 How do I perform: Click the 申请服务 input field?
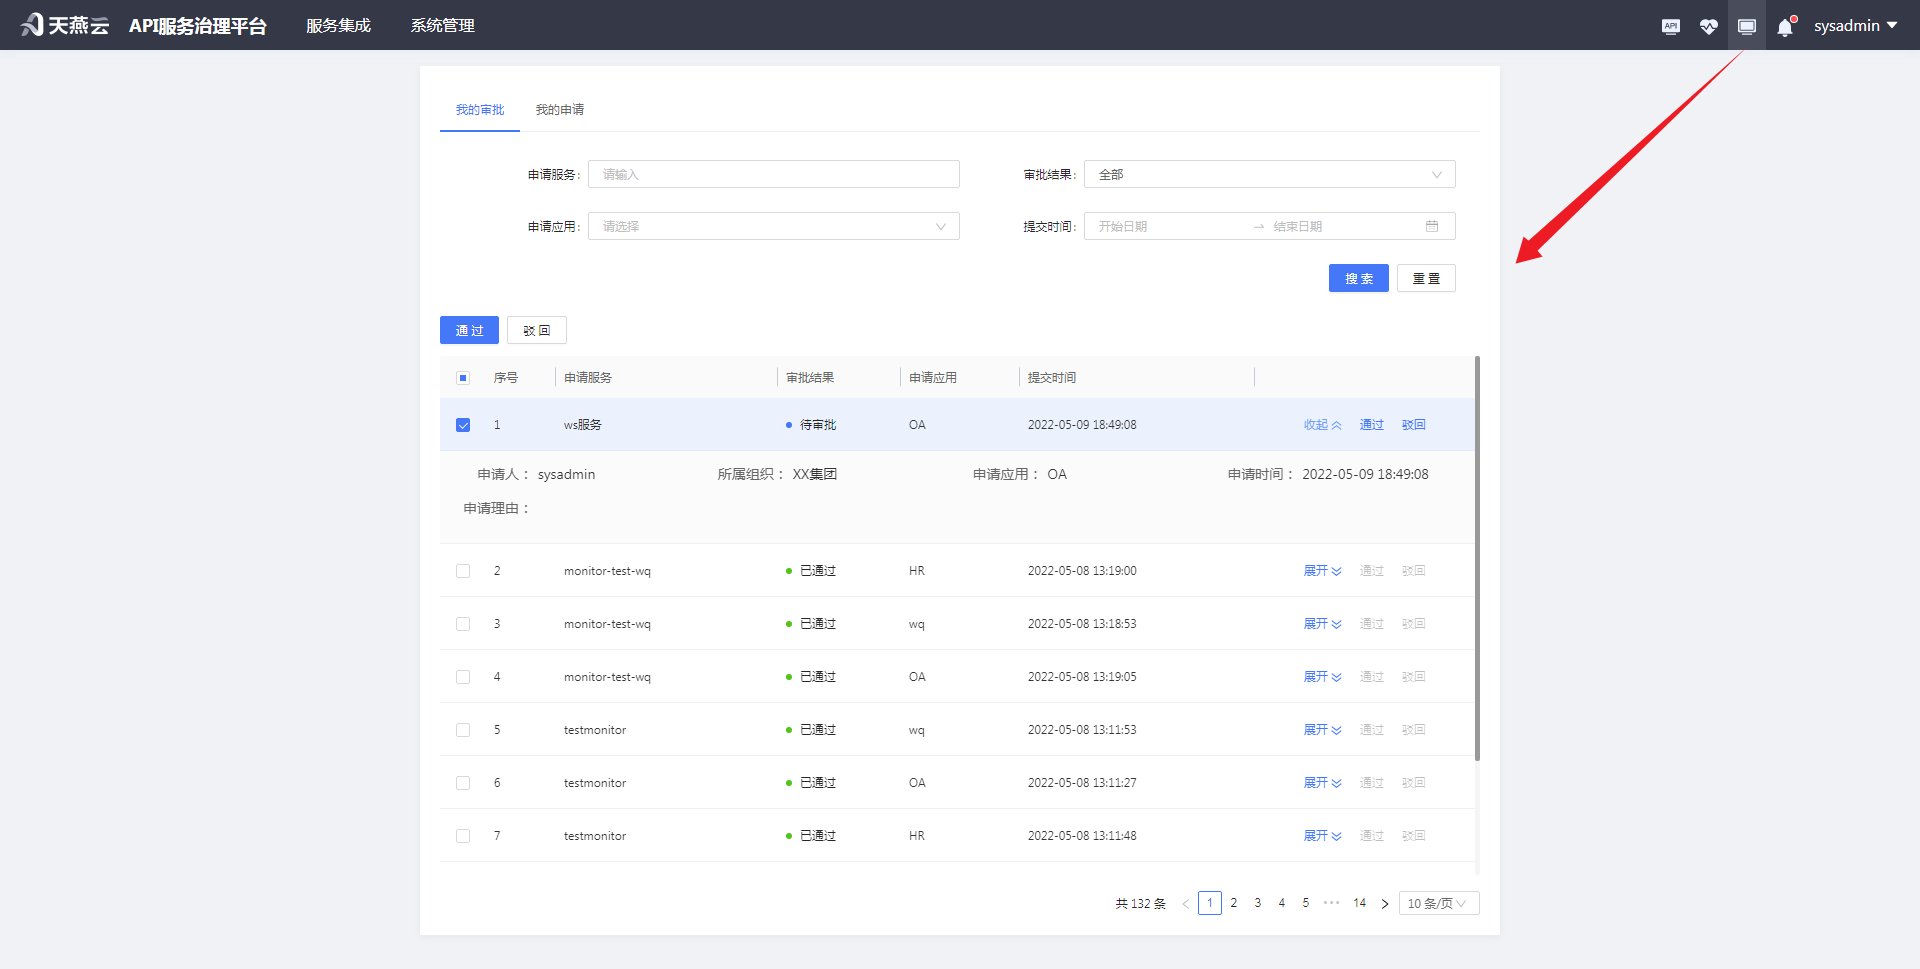coord(773,173)
